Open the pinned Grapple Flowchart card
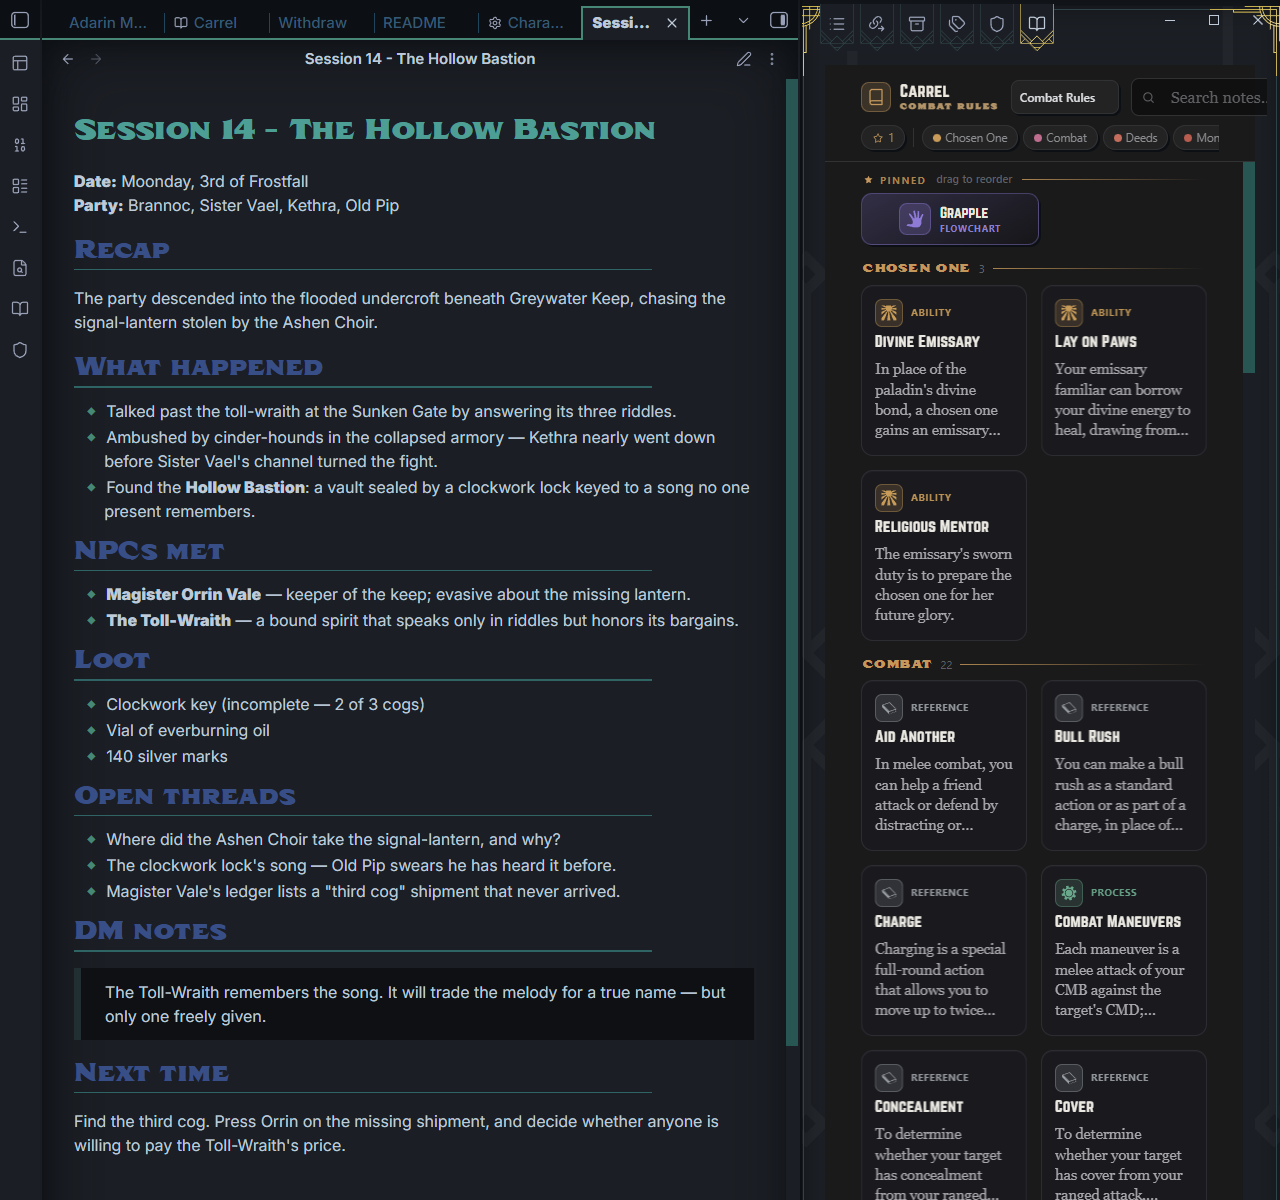Image resolution: width=1280 pixels, height=1200 pixels. (950, 219)
